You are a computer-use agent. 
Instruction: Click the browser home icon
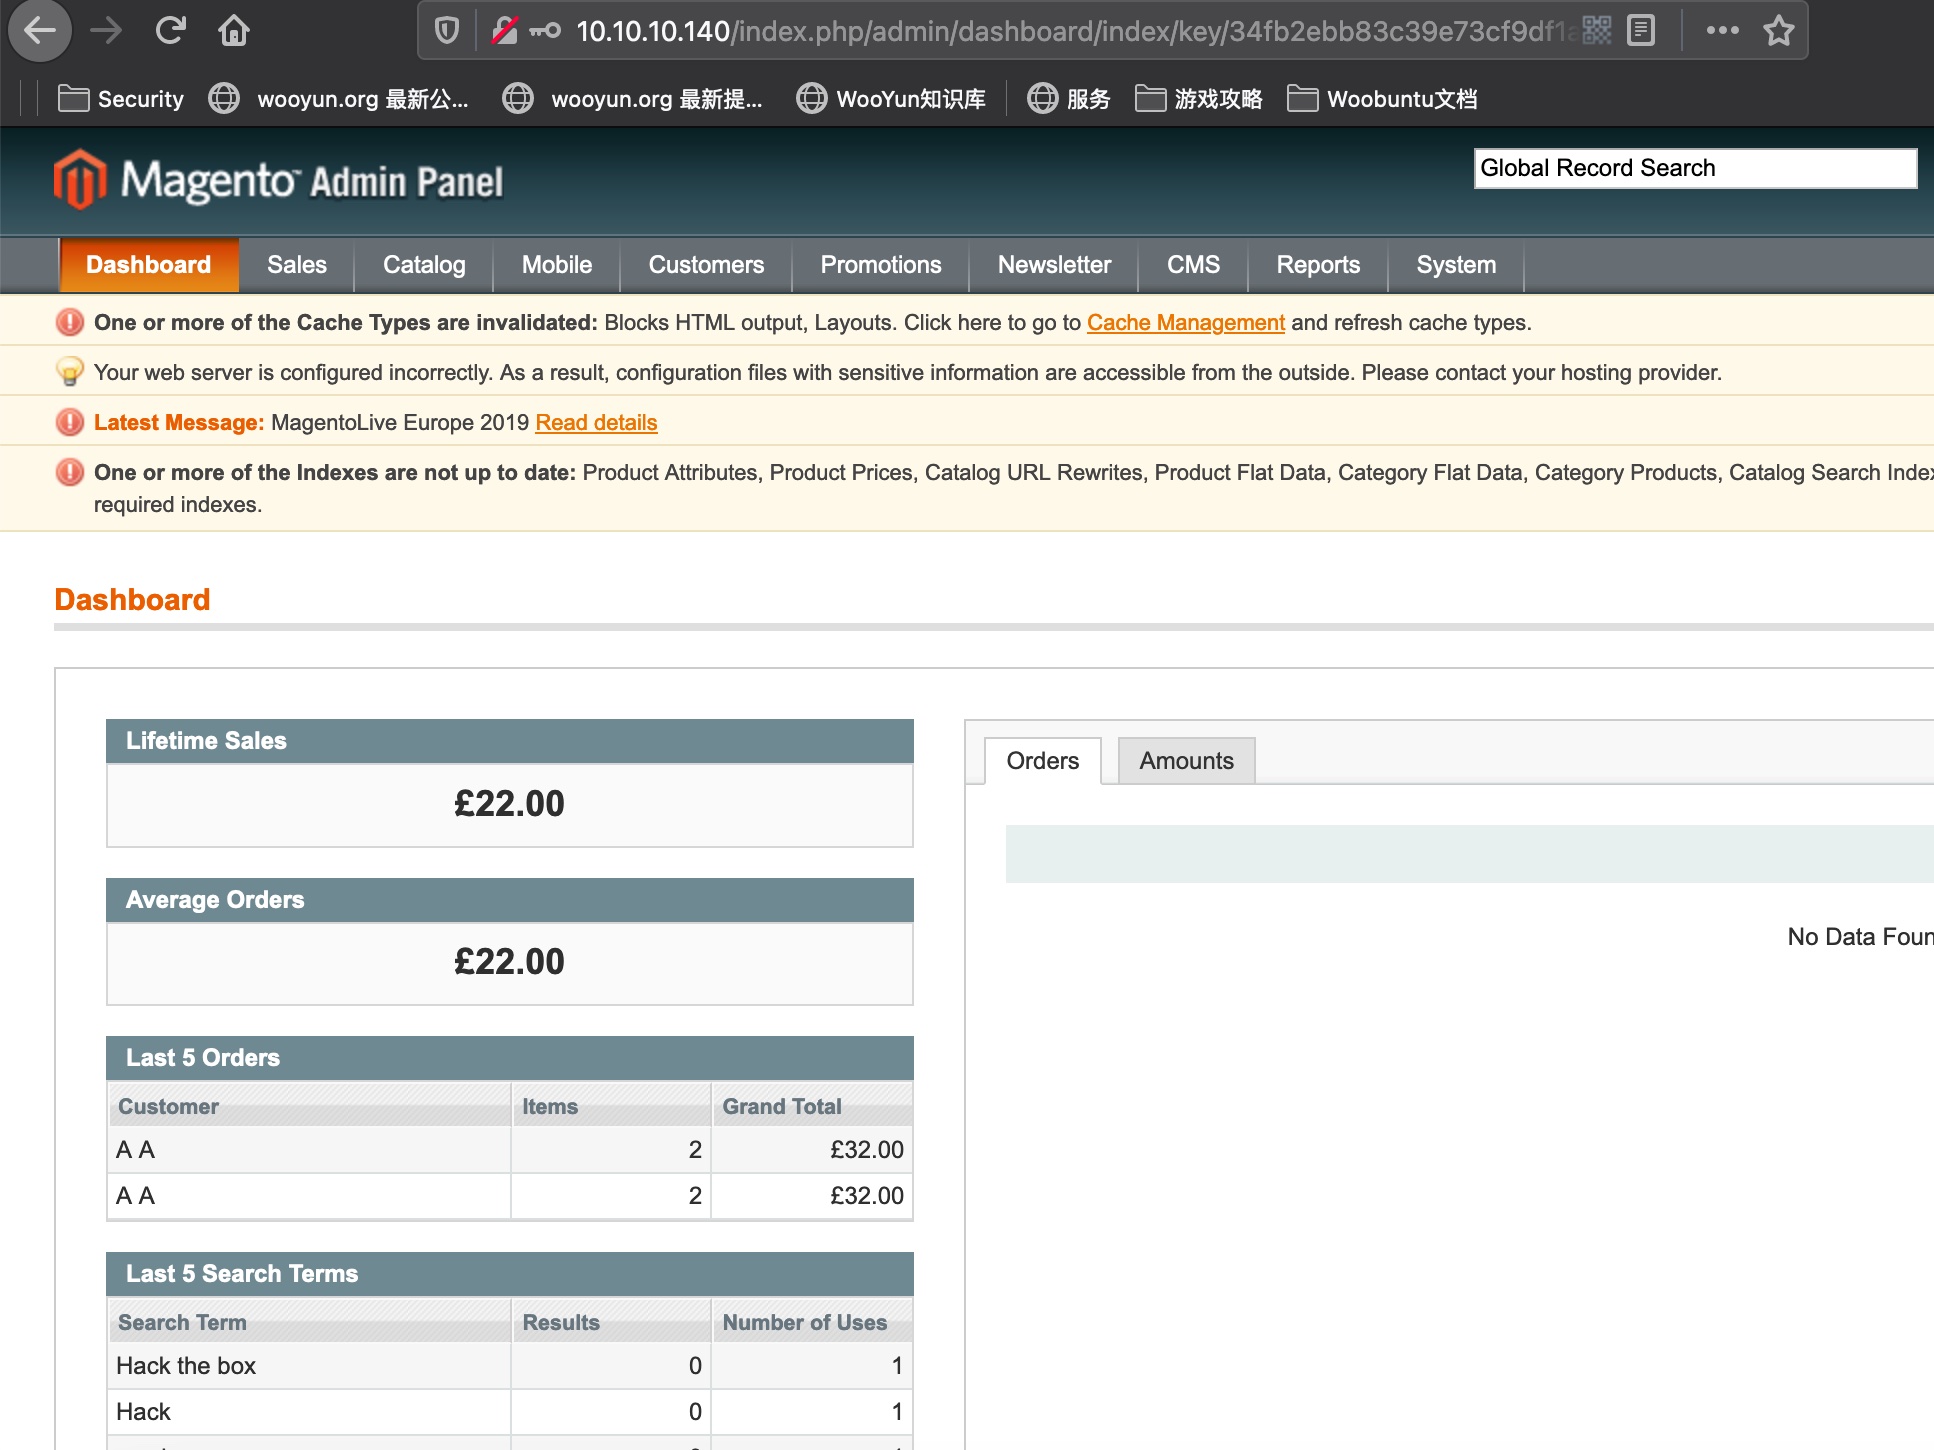click(x=234, y=31)
